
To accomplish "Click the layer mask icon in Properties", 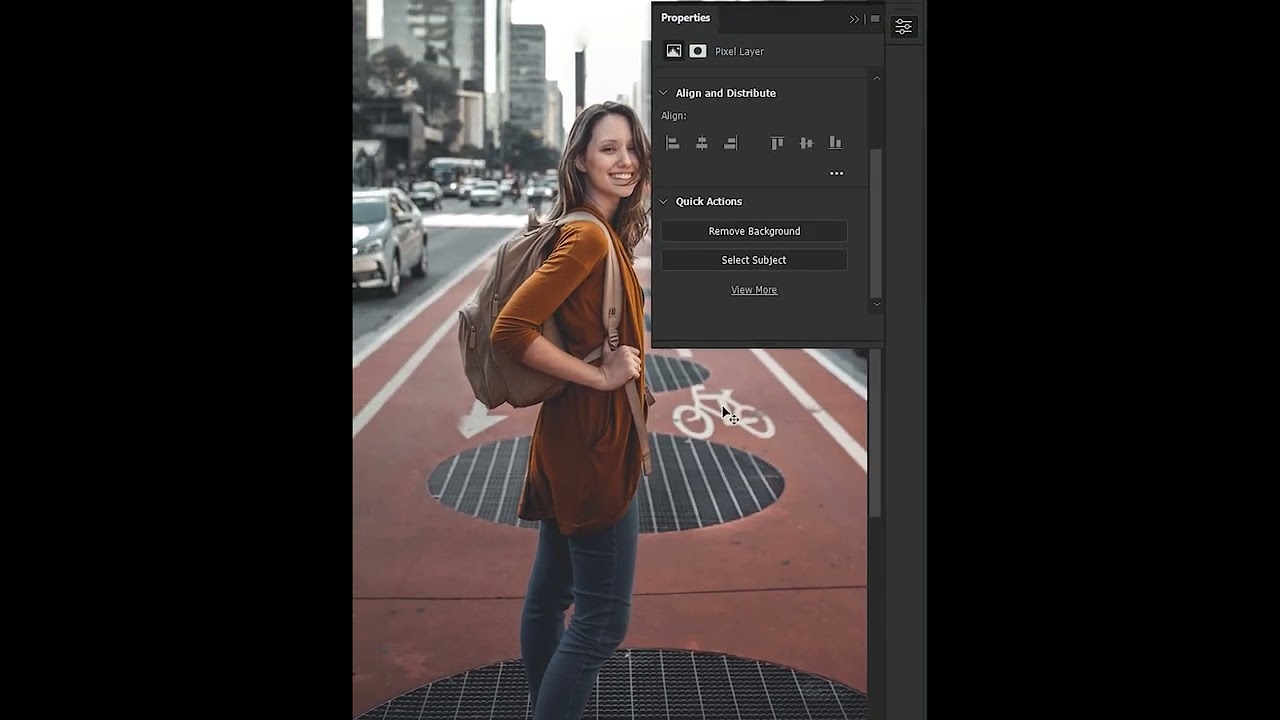I will (x=698, y=51).
